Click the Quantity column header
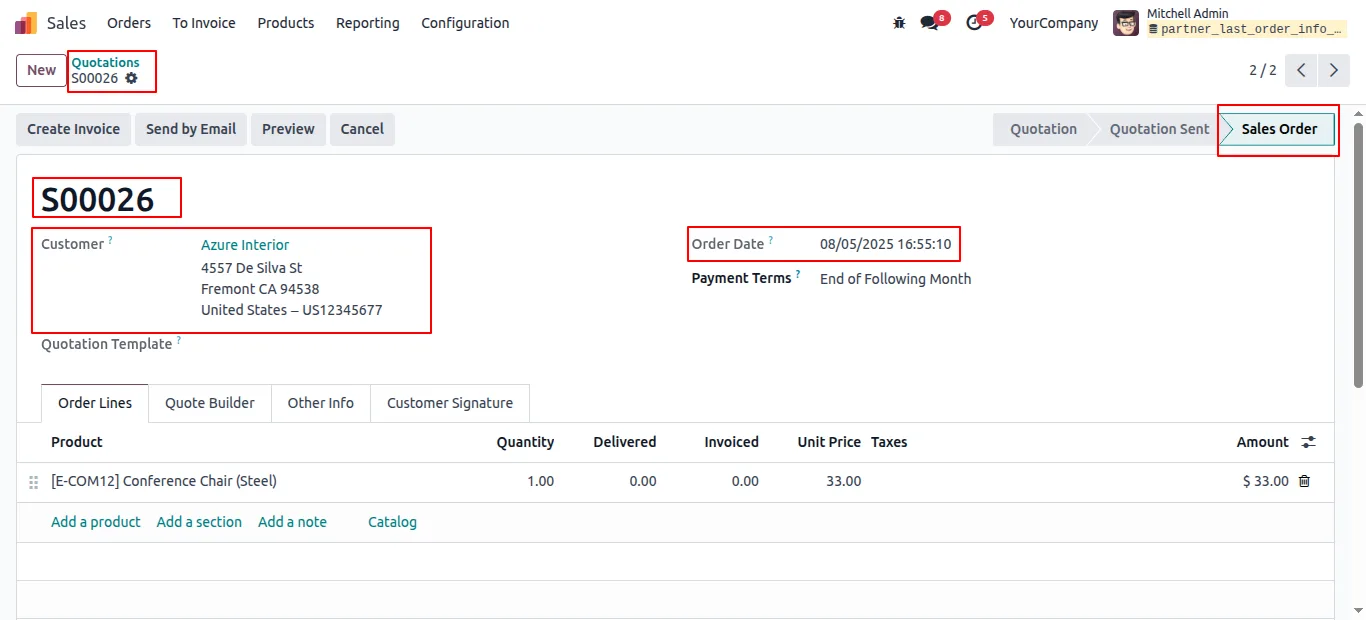Image resolution: width=1366 pixels, height=620 pixels. pyautogui.click(x=525, y=442)
